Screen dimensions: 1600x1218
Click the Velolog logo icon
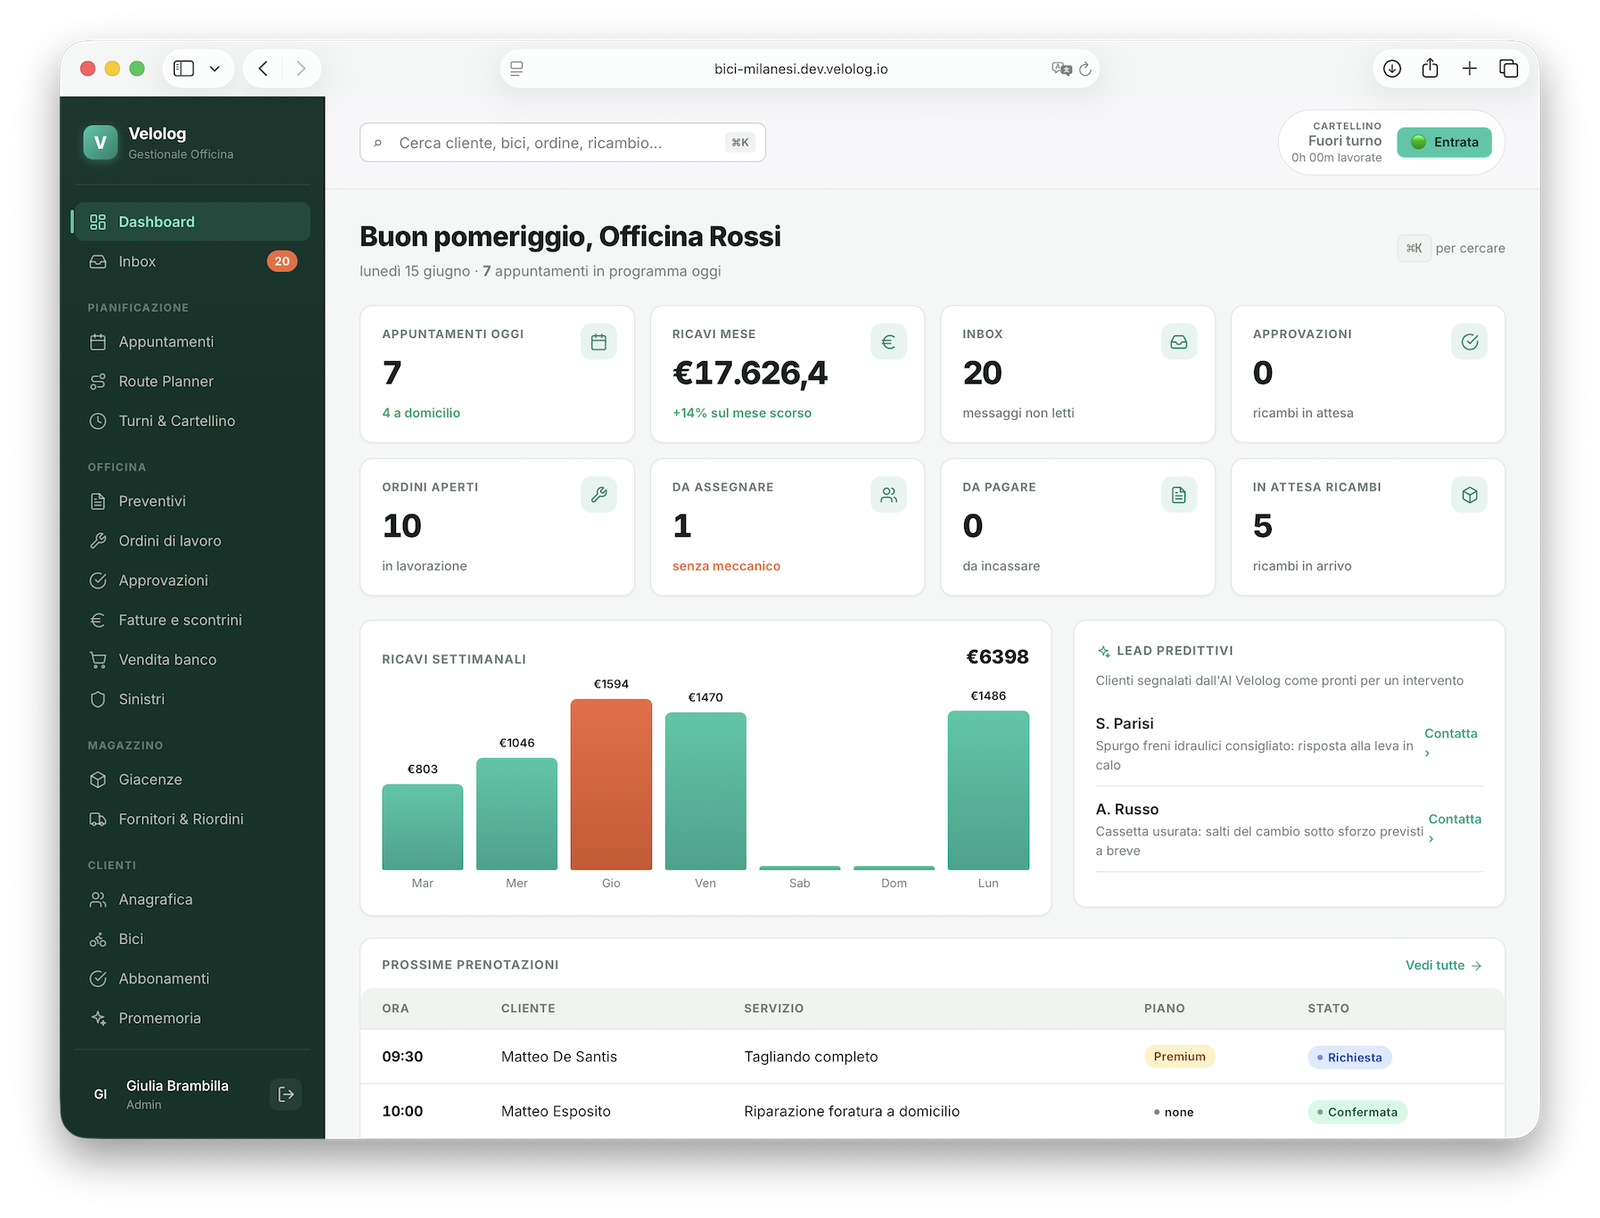[100, 142]
